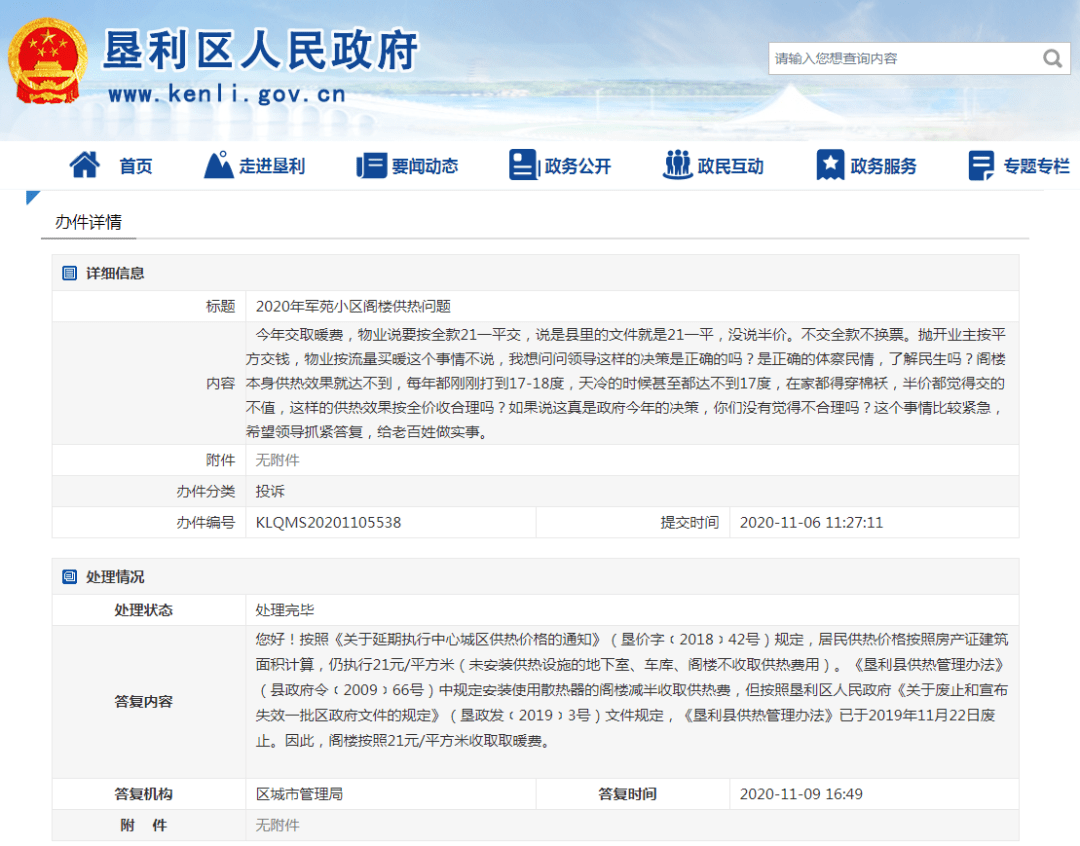Click the 走进垦利 mountain icon

[x=217, y=165]
